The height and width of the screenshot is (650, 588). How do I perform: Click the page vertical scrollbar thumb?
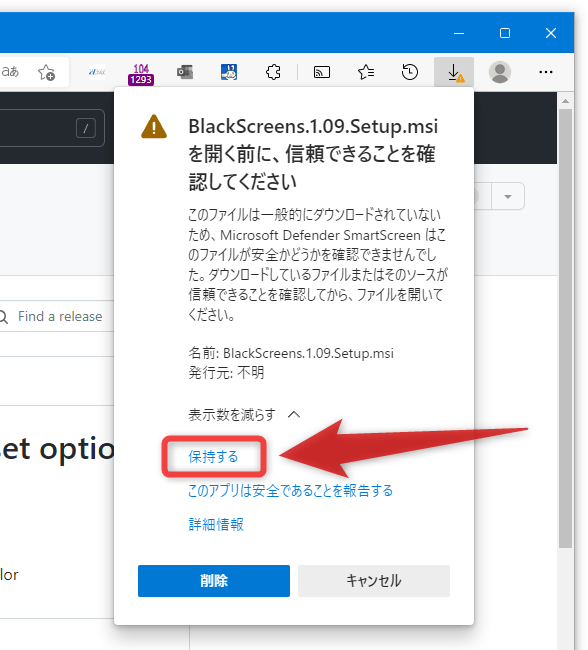click(565, 328)
